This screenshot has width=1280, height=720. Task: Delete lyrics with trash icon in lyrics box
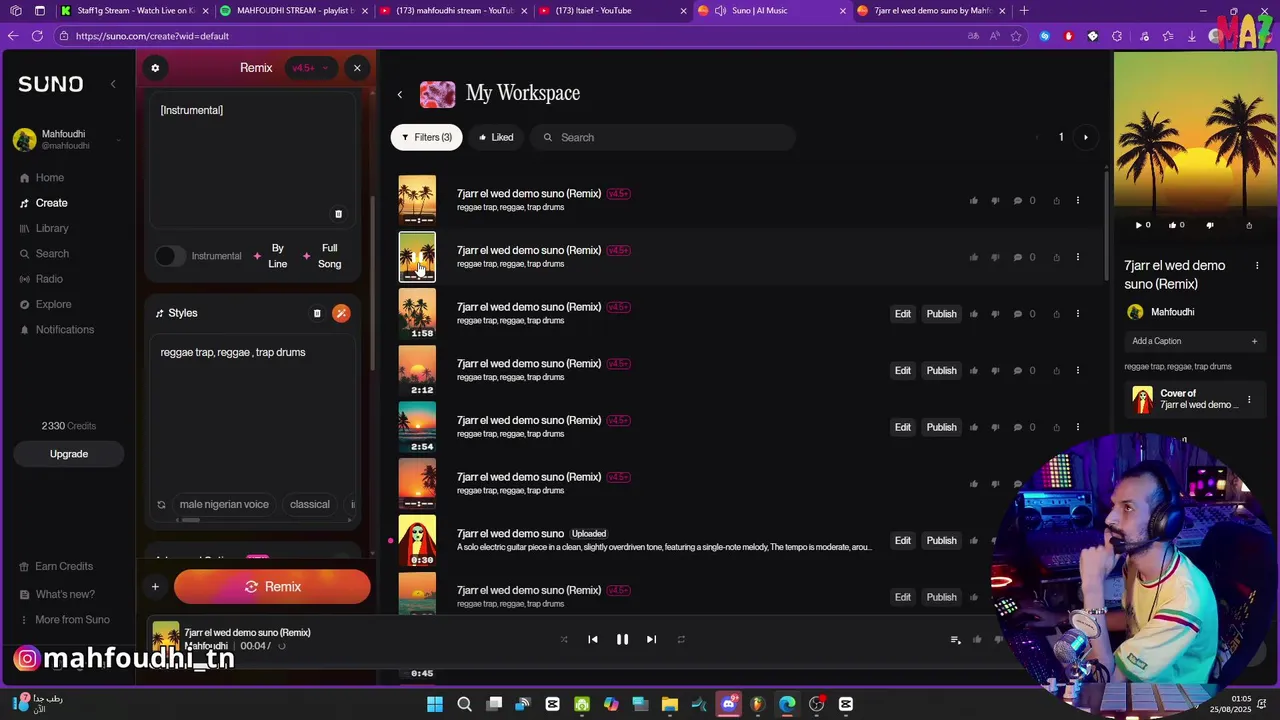338,214
